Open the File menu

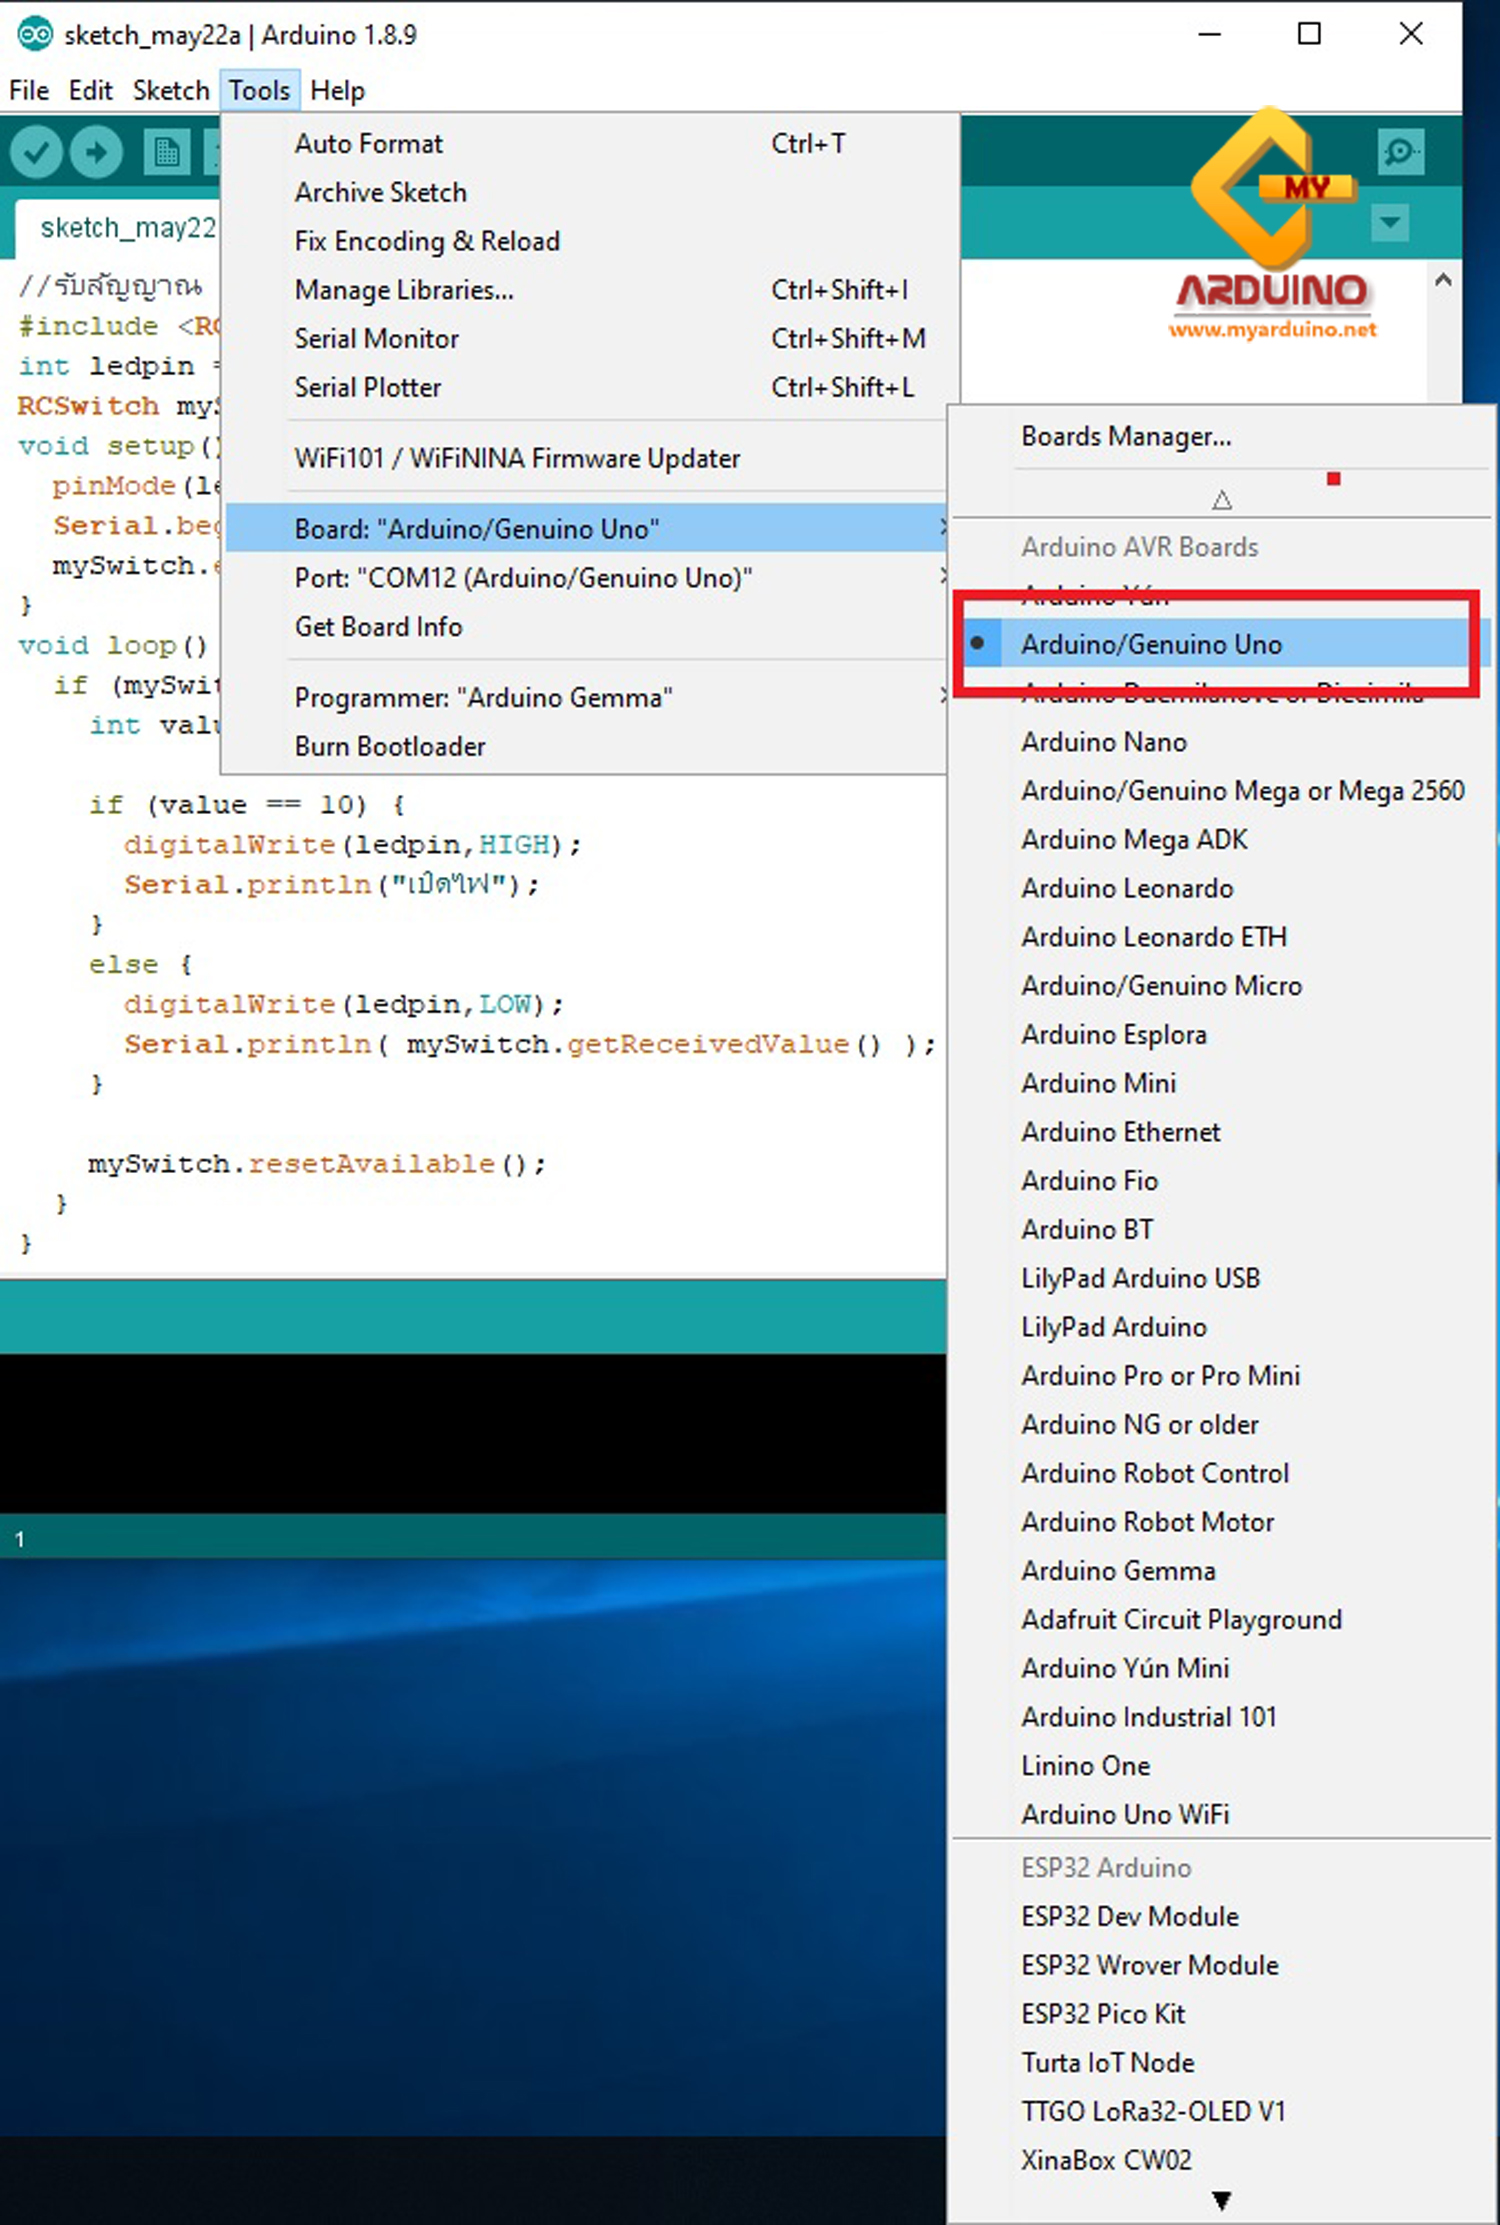pos(29,91)
